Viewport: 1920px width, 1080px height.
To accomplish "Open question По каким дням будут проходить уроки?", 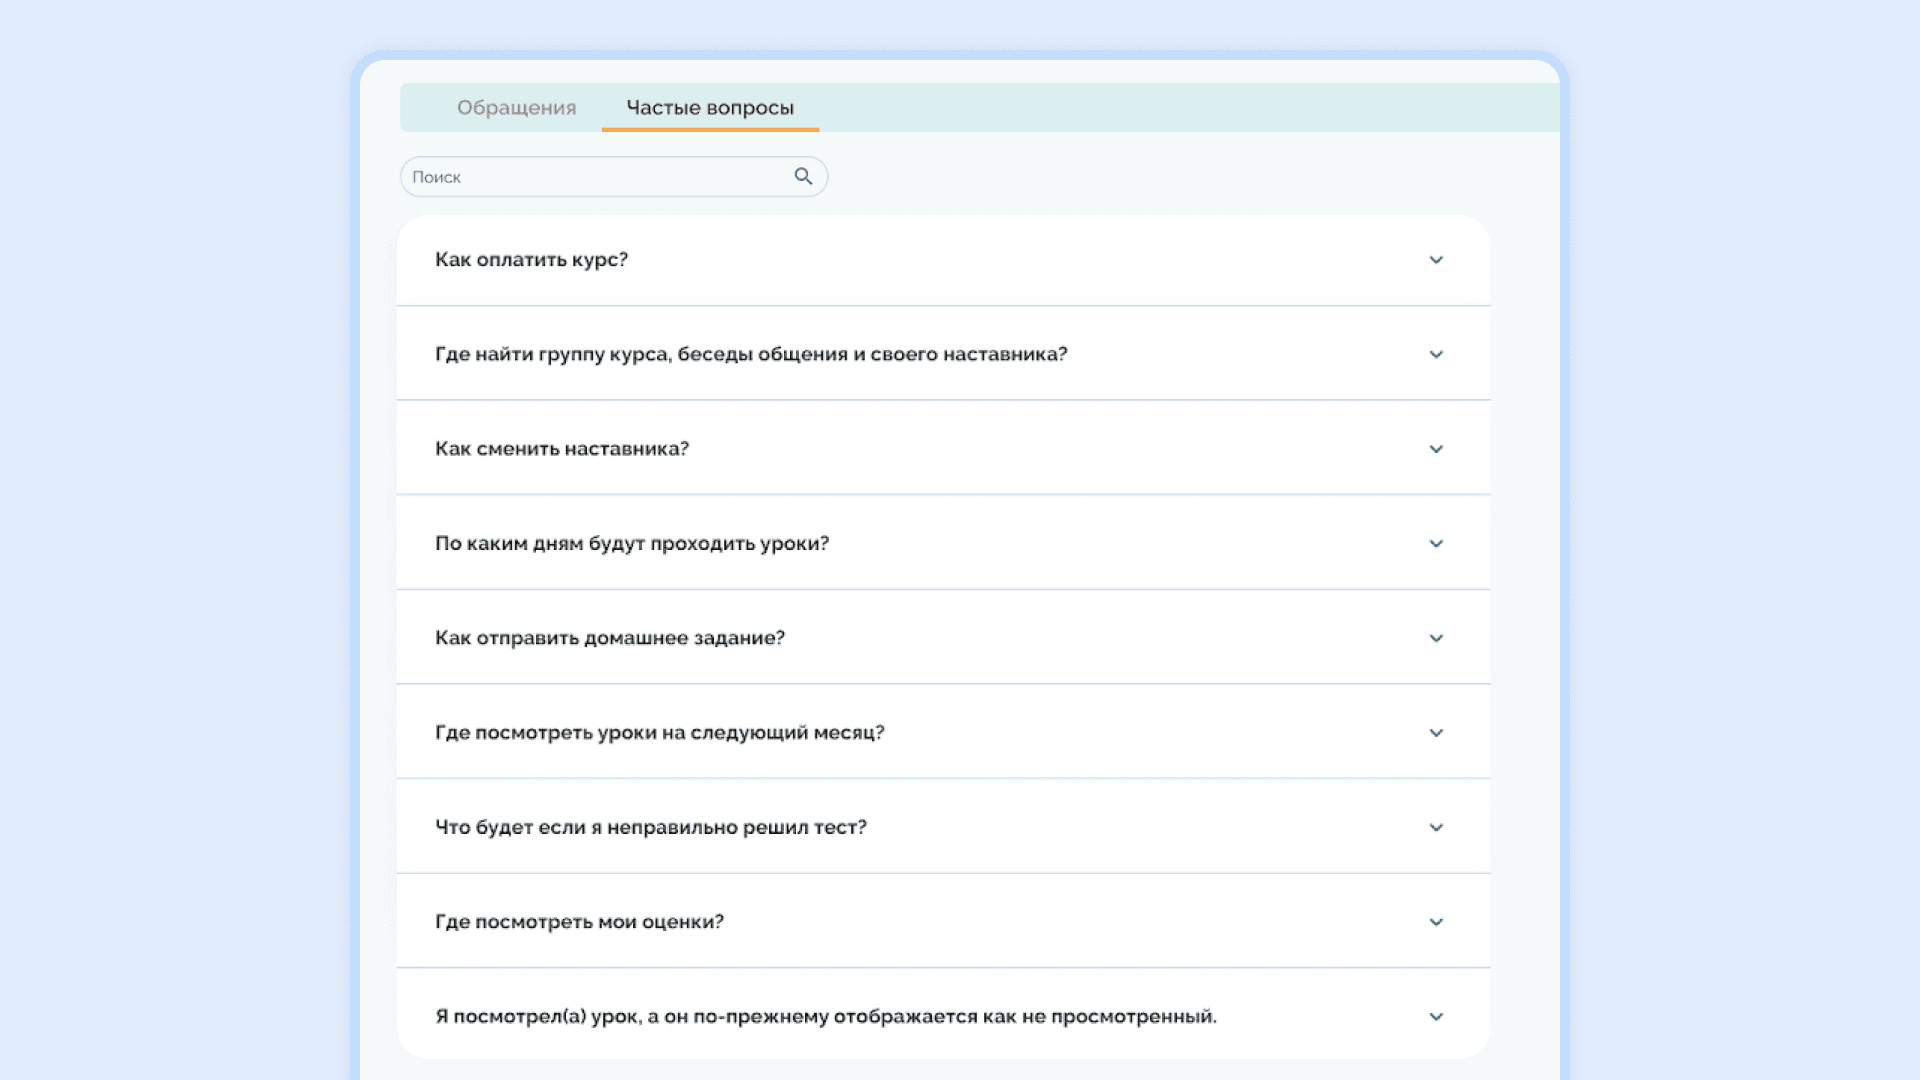I will coord(632,544).
